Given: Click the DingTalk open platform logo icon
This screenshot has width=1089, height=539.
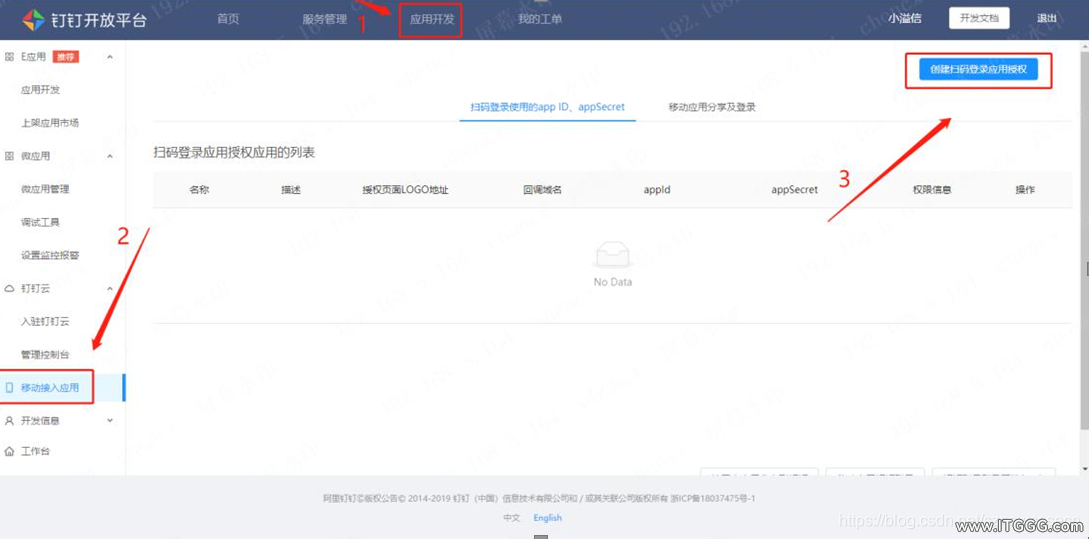Looking at the screenshot, I should coord(33,19).
